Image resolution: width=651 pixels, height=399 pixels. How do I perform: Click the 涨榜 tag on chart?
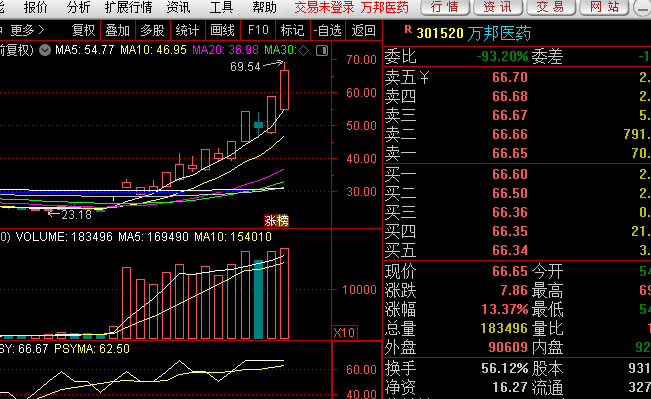[277, 220]
